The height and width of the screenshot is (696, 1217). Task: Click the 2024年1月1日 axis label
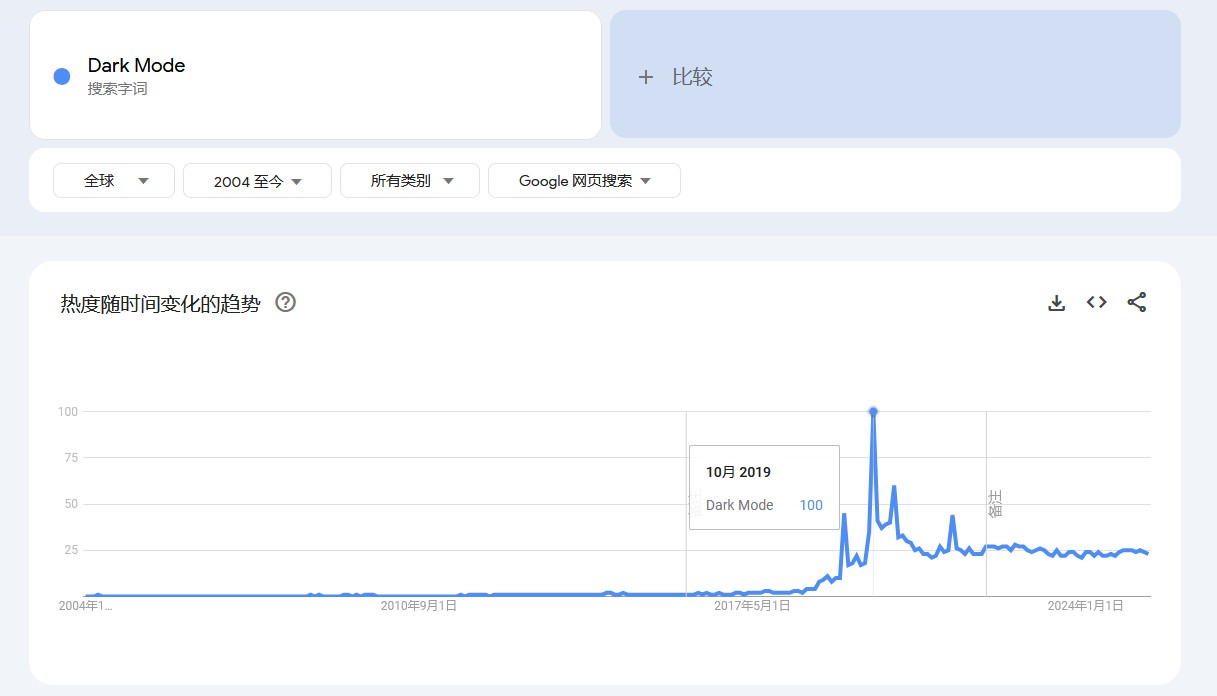coord(1084,605)
